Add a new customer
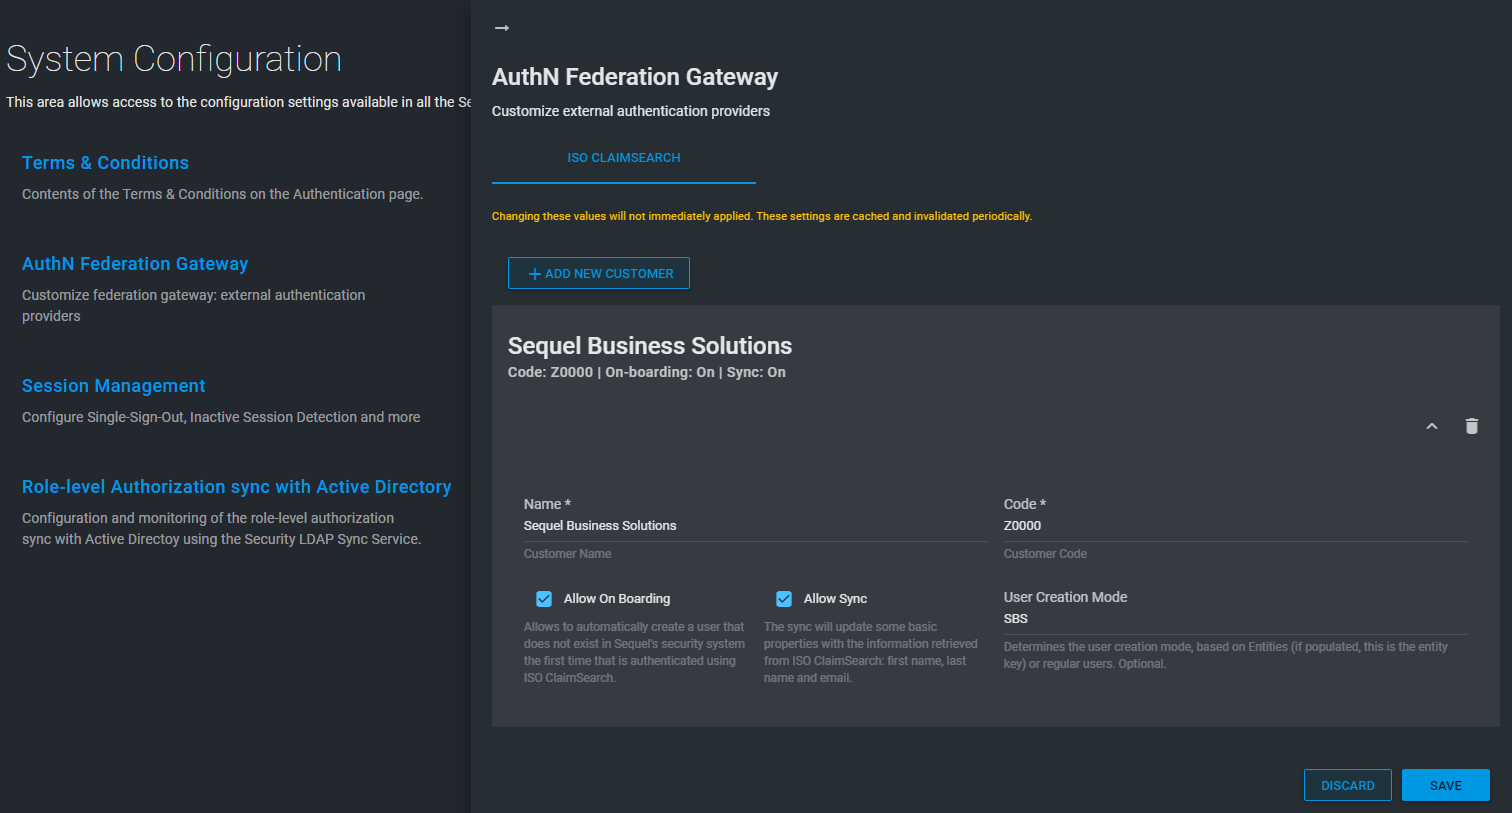Viewport: 1512px width, 813px height. [599, 273]
